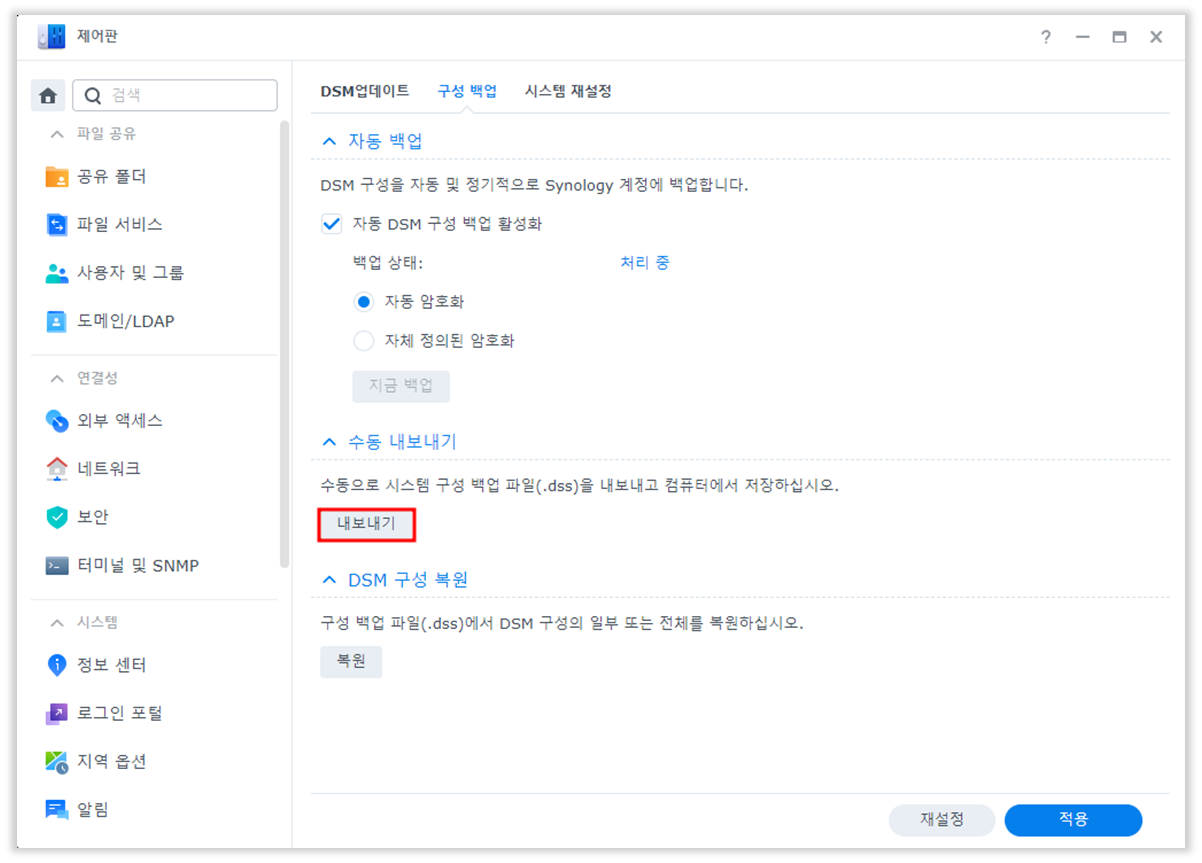1202x863 pixels.
Task: Click the 제어판 app icon in title bar
Action: click(51, 37)
